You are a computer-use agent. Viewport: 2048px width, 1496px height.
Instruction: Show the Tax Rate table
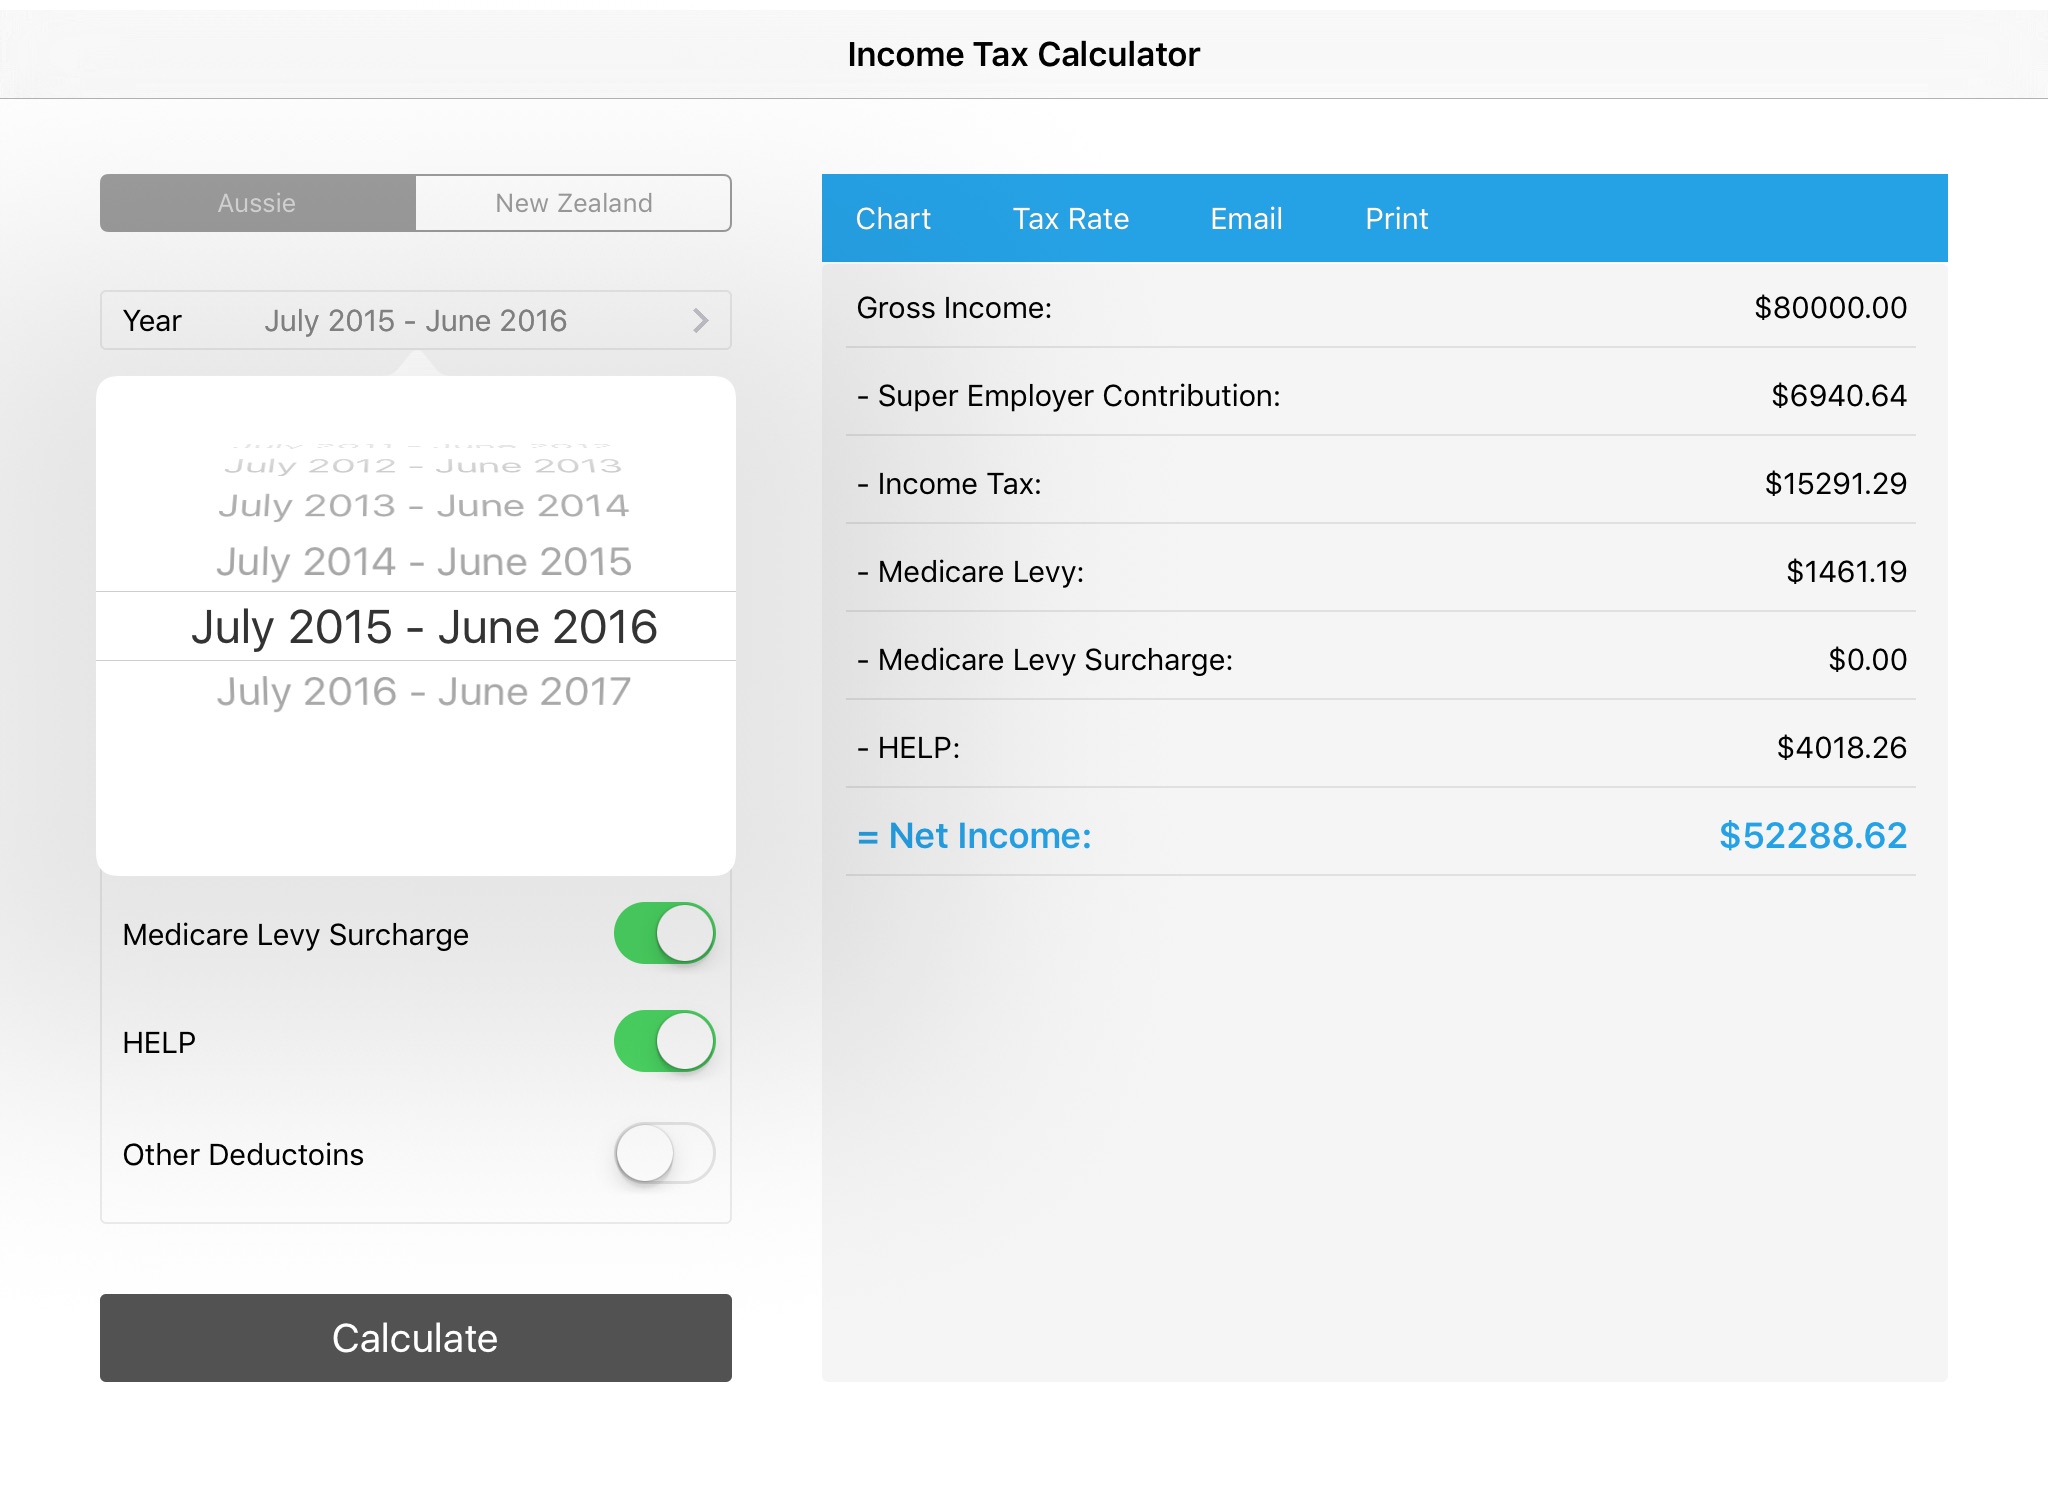(1070, 219)
